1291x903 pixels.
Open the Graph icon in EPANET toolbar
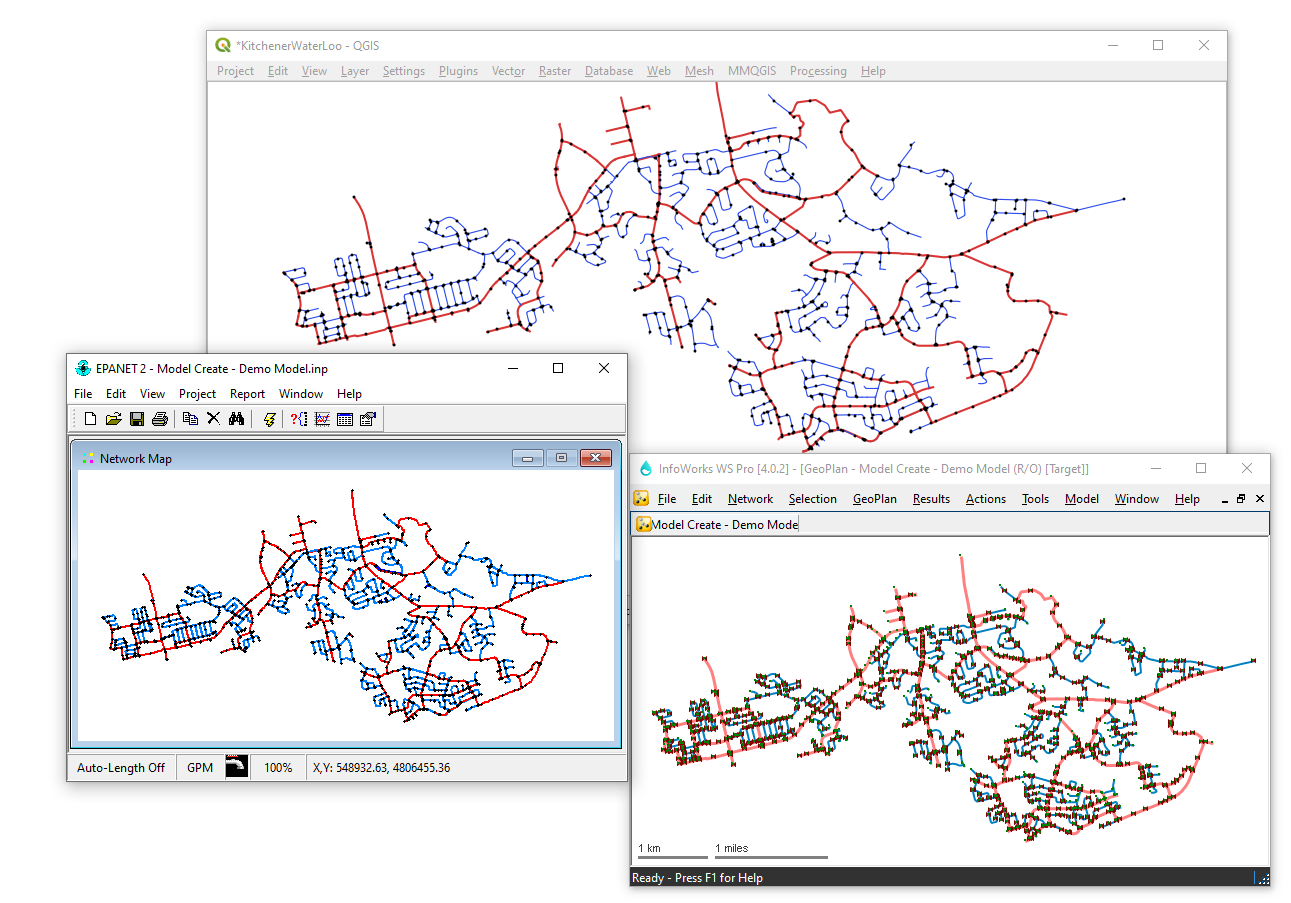(x=322, y=419)
